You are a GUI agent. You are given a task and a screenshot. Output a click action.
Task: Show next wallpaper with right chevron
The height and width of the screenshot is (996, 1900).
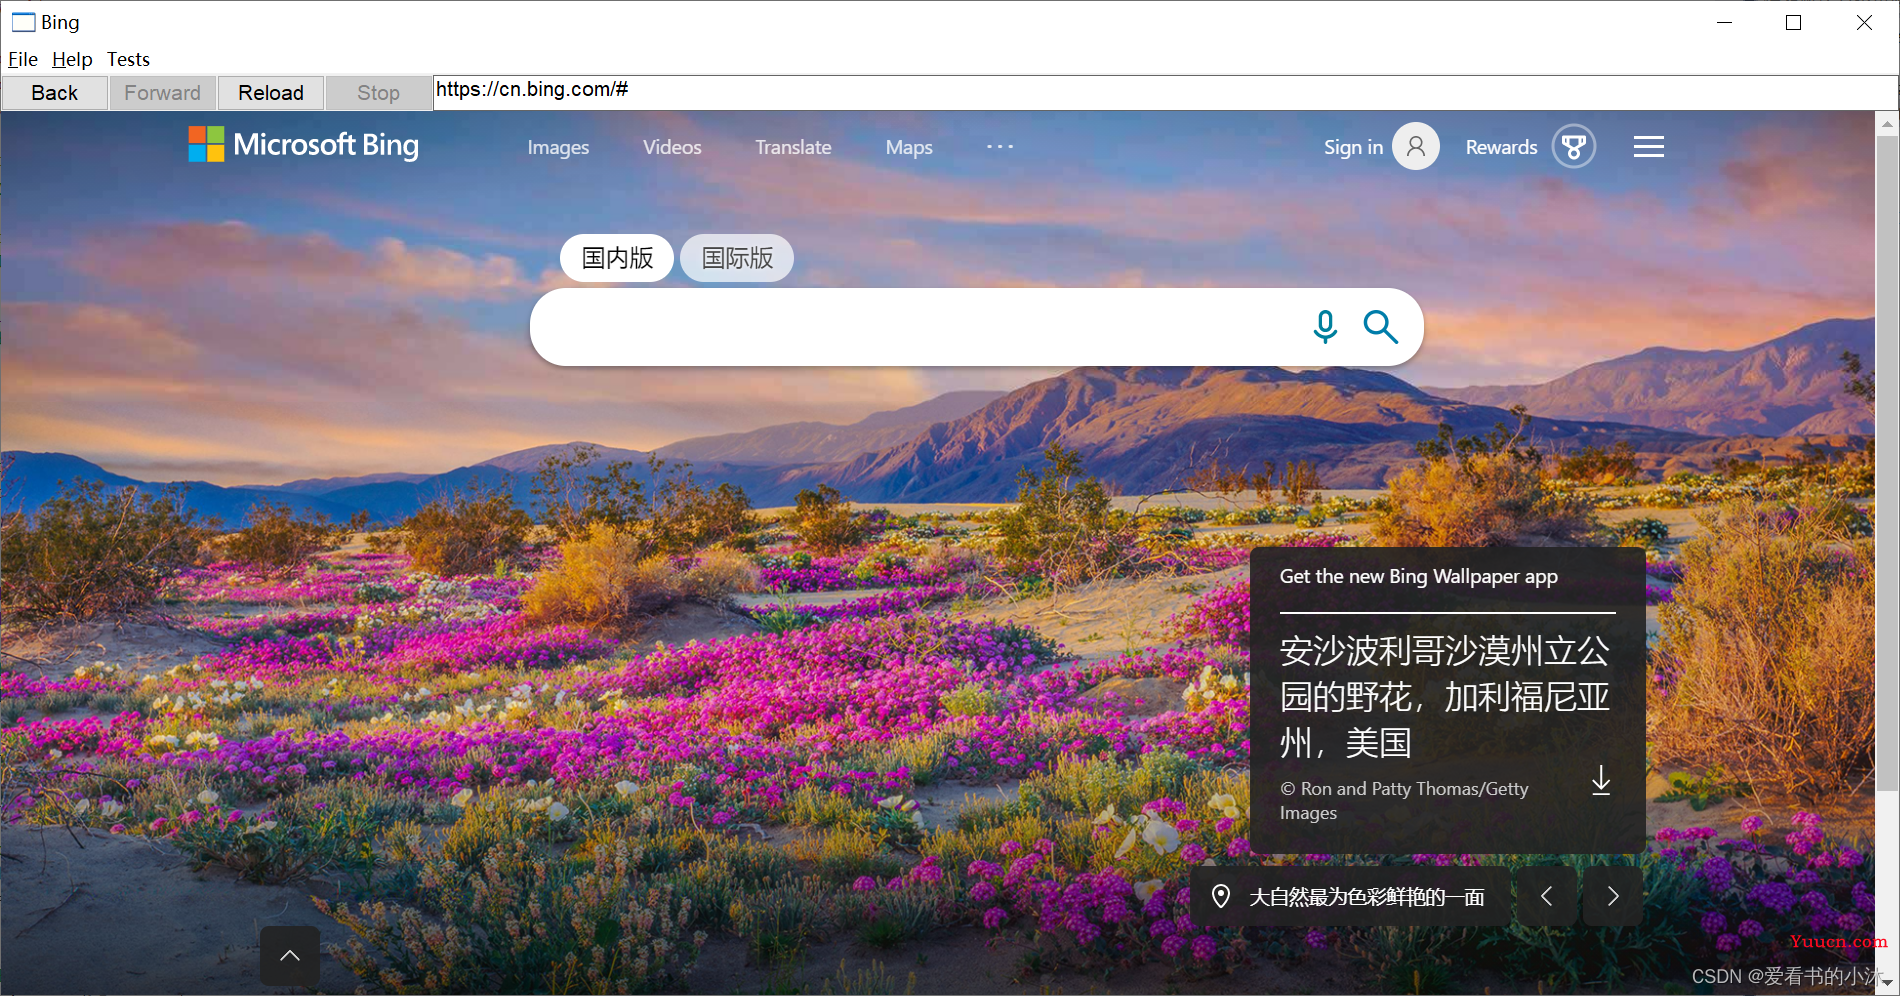click(1612, 896)
